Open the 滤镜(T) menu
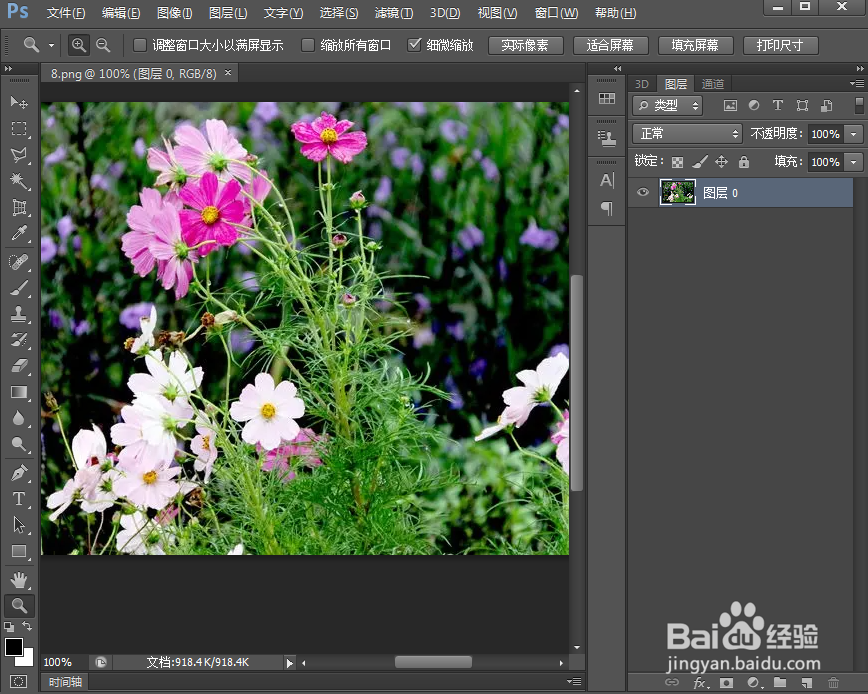Image resolution: width=868 pixels, height=694 pixels. 394,13
